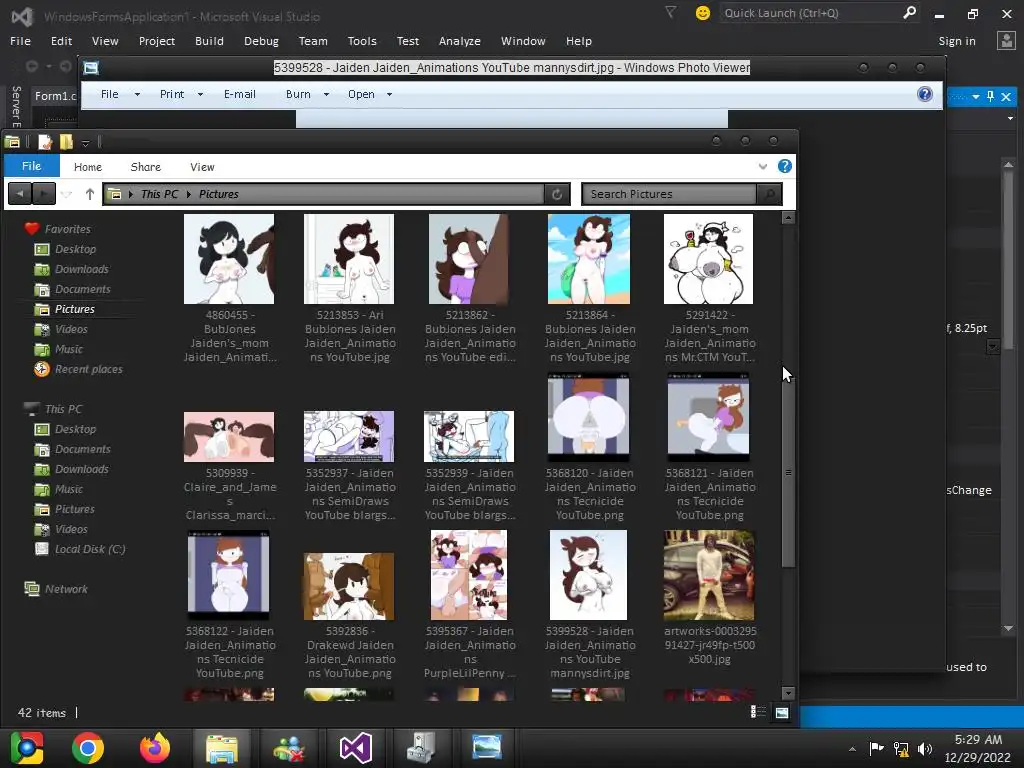This screenshot has width=1024, height=768.
Task: Open the Visual Studio Analyze menu
Action: click(x=460, y=41)
